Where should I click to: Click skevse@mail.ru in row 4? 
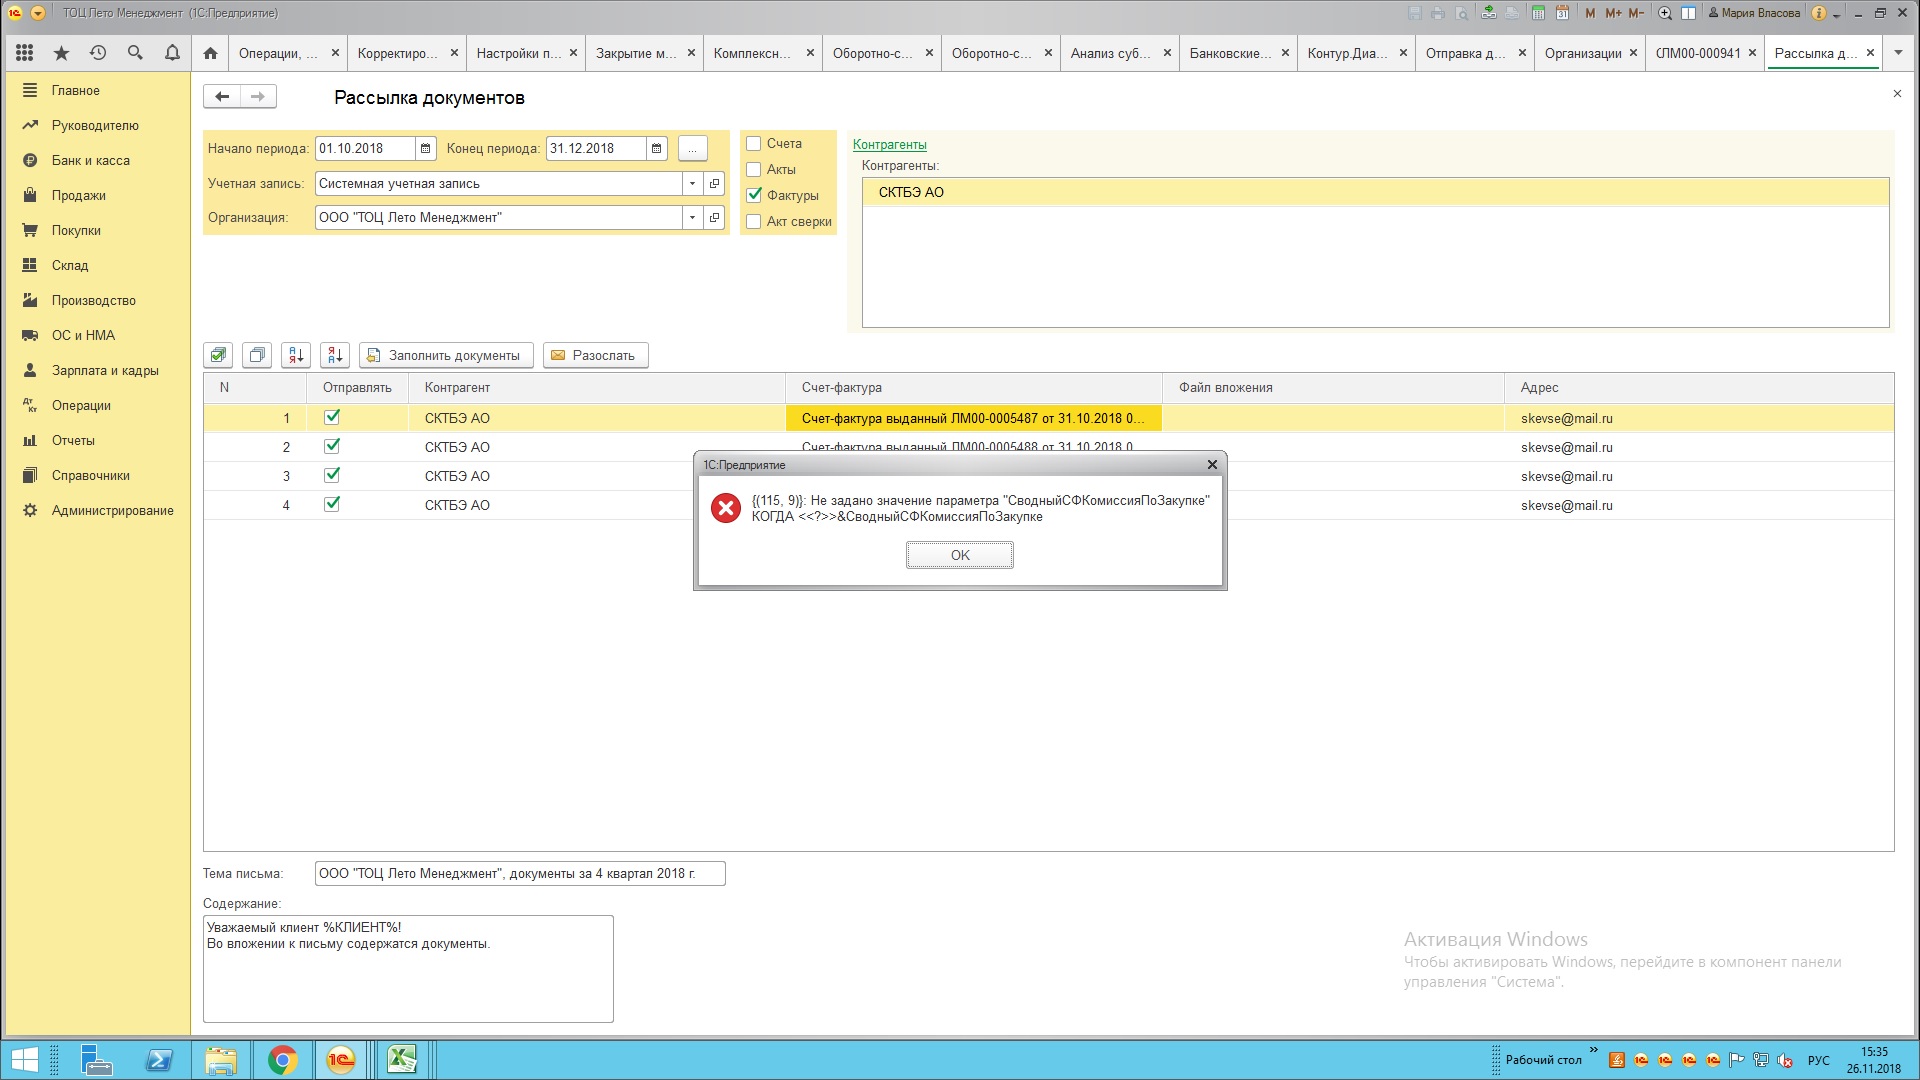tap(1566, 505)
